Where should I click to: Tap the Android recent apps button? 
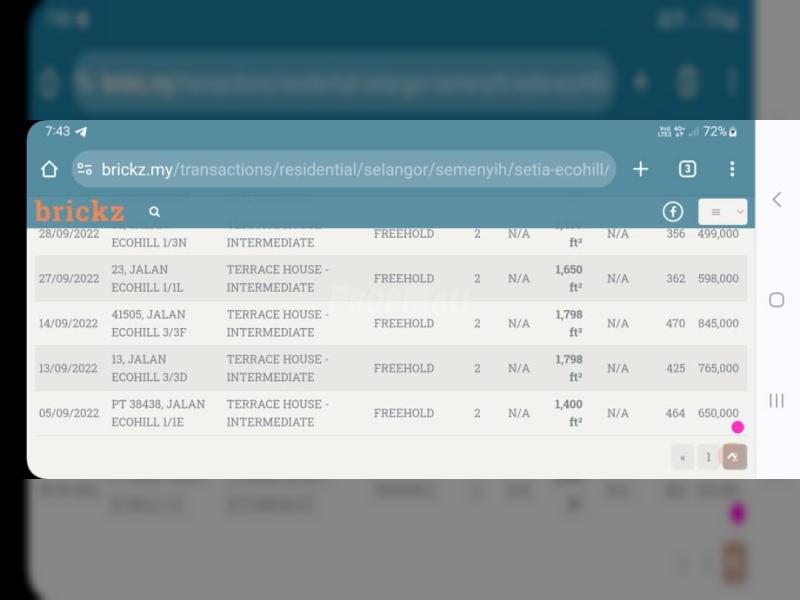coord(777,400)
